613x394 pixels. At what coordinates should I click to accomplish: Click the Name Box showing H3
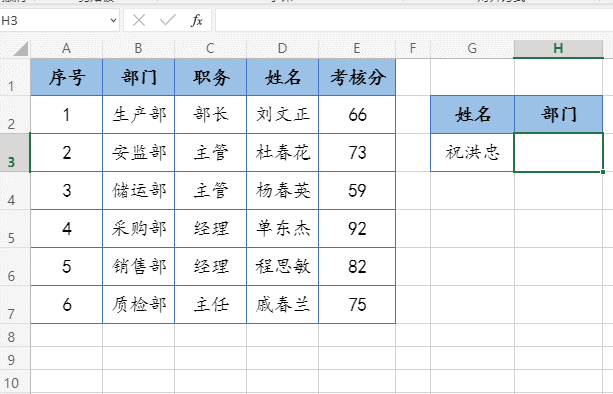(x=55, y=20)
